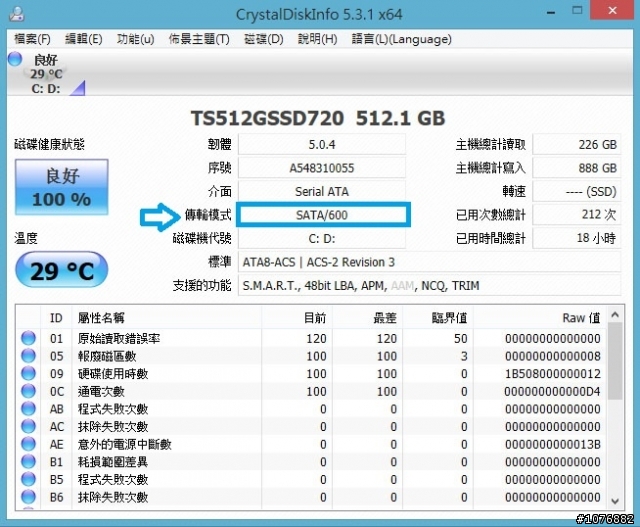This screenshot has height=527, width=640.
Task: Click threshold value 3 in row 05
Action: point(464,356)
